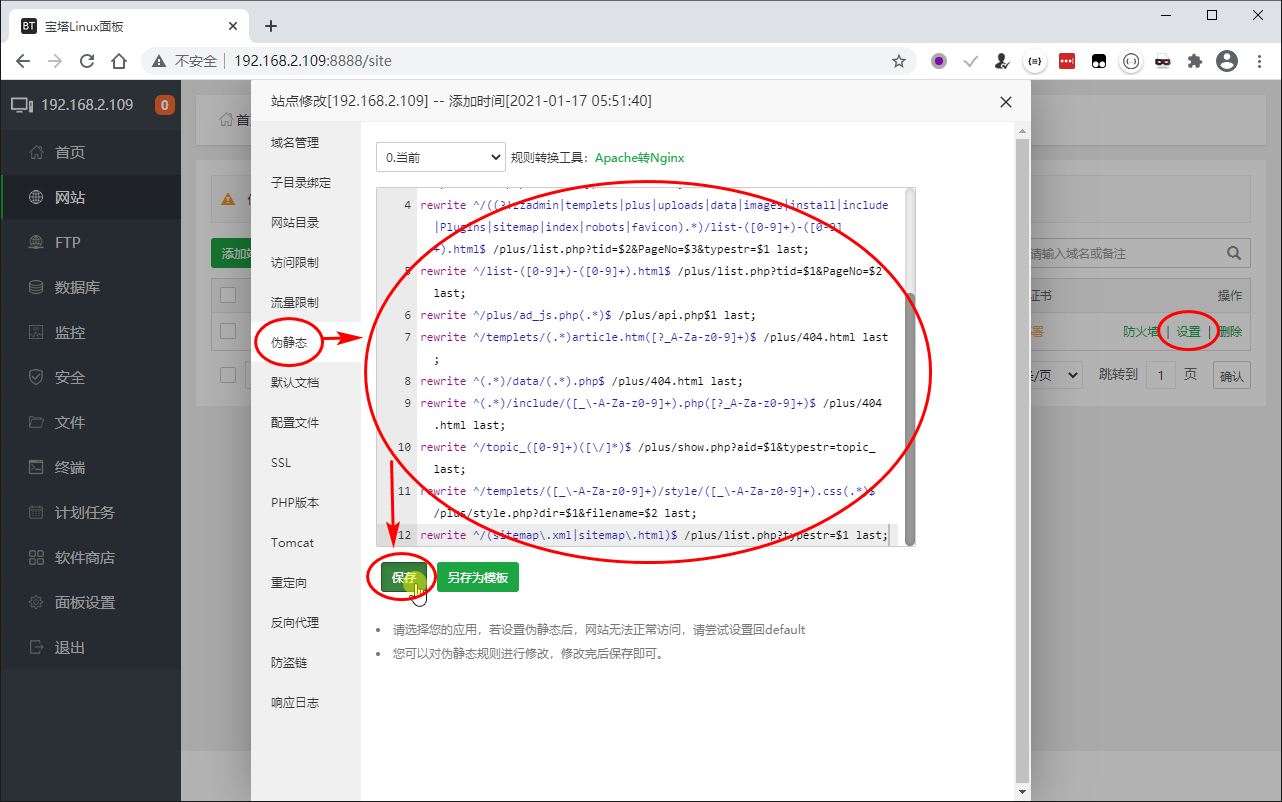
Task: Click the code editor vertical scrollbar
Action: pyautogui.click(x=910, y=418)
